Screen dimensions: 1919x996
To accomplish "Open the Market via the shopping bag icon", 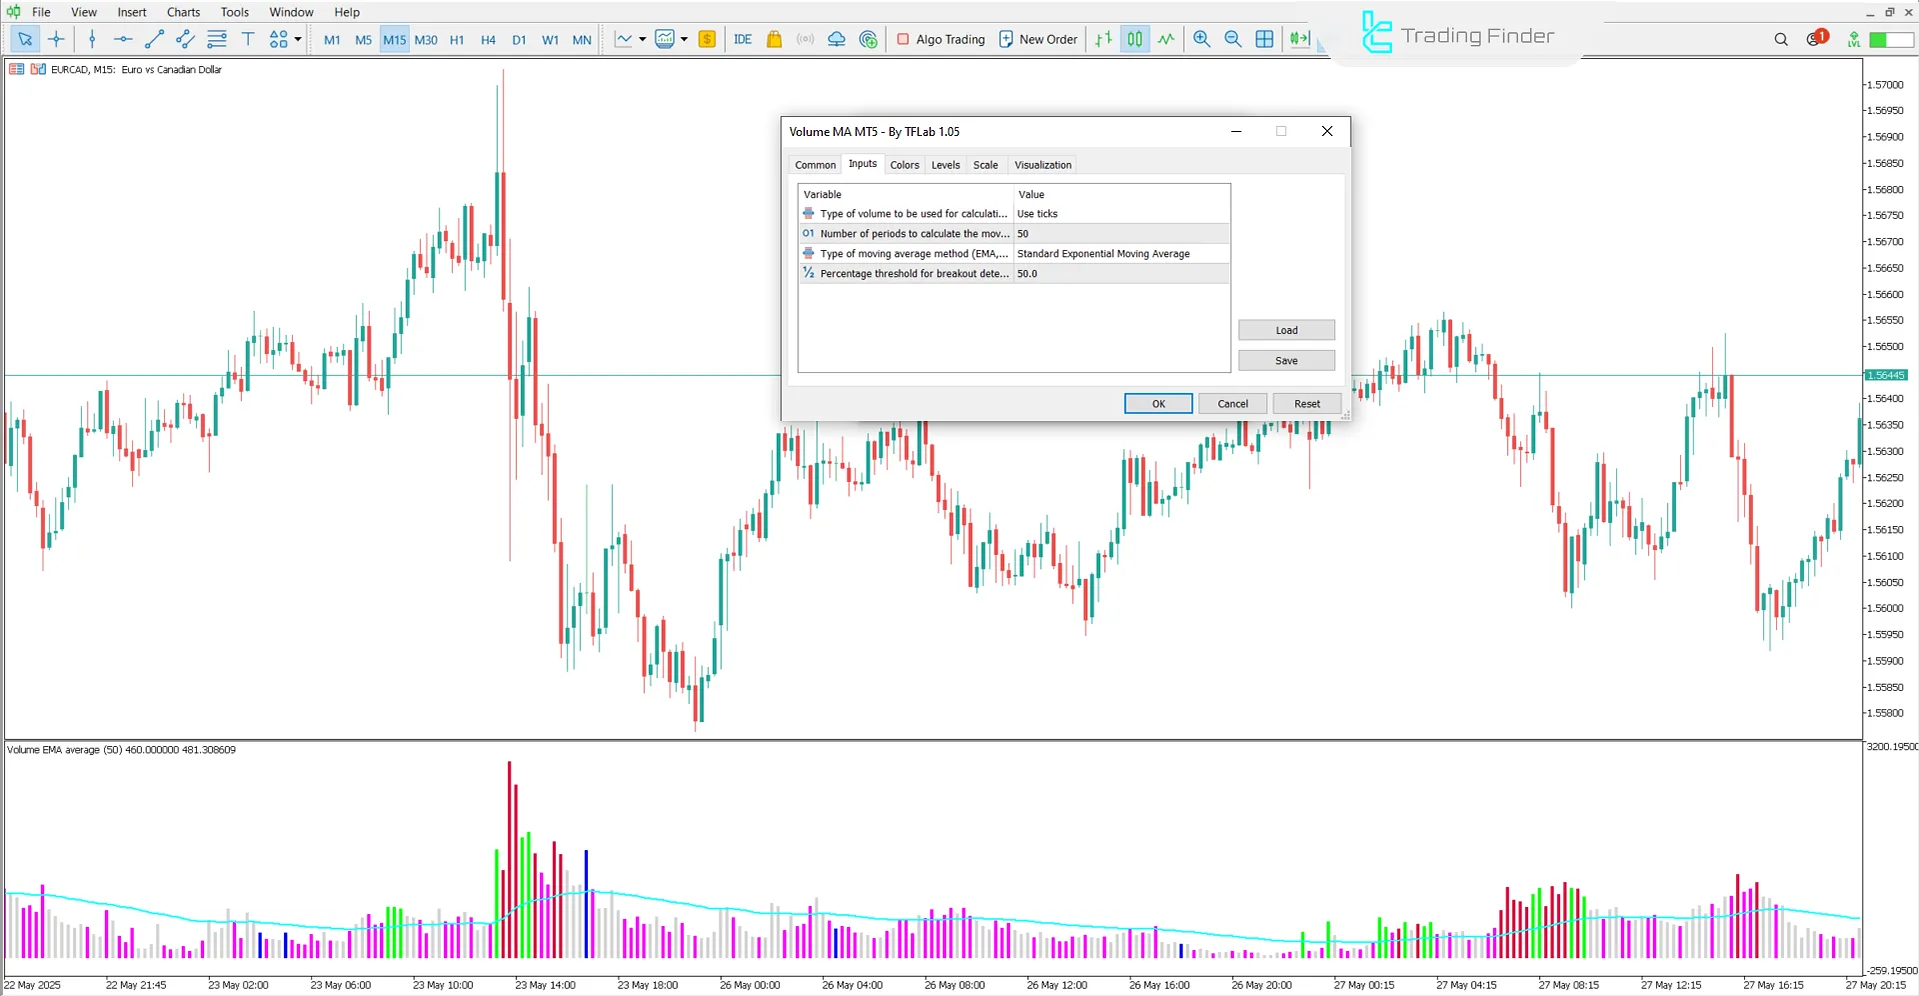I will 773,39.
